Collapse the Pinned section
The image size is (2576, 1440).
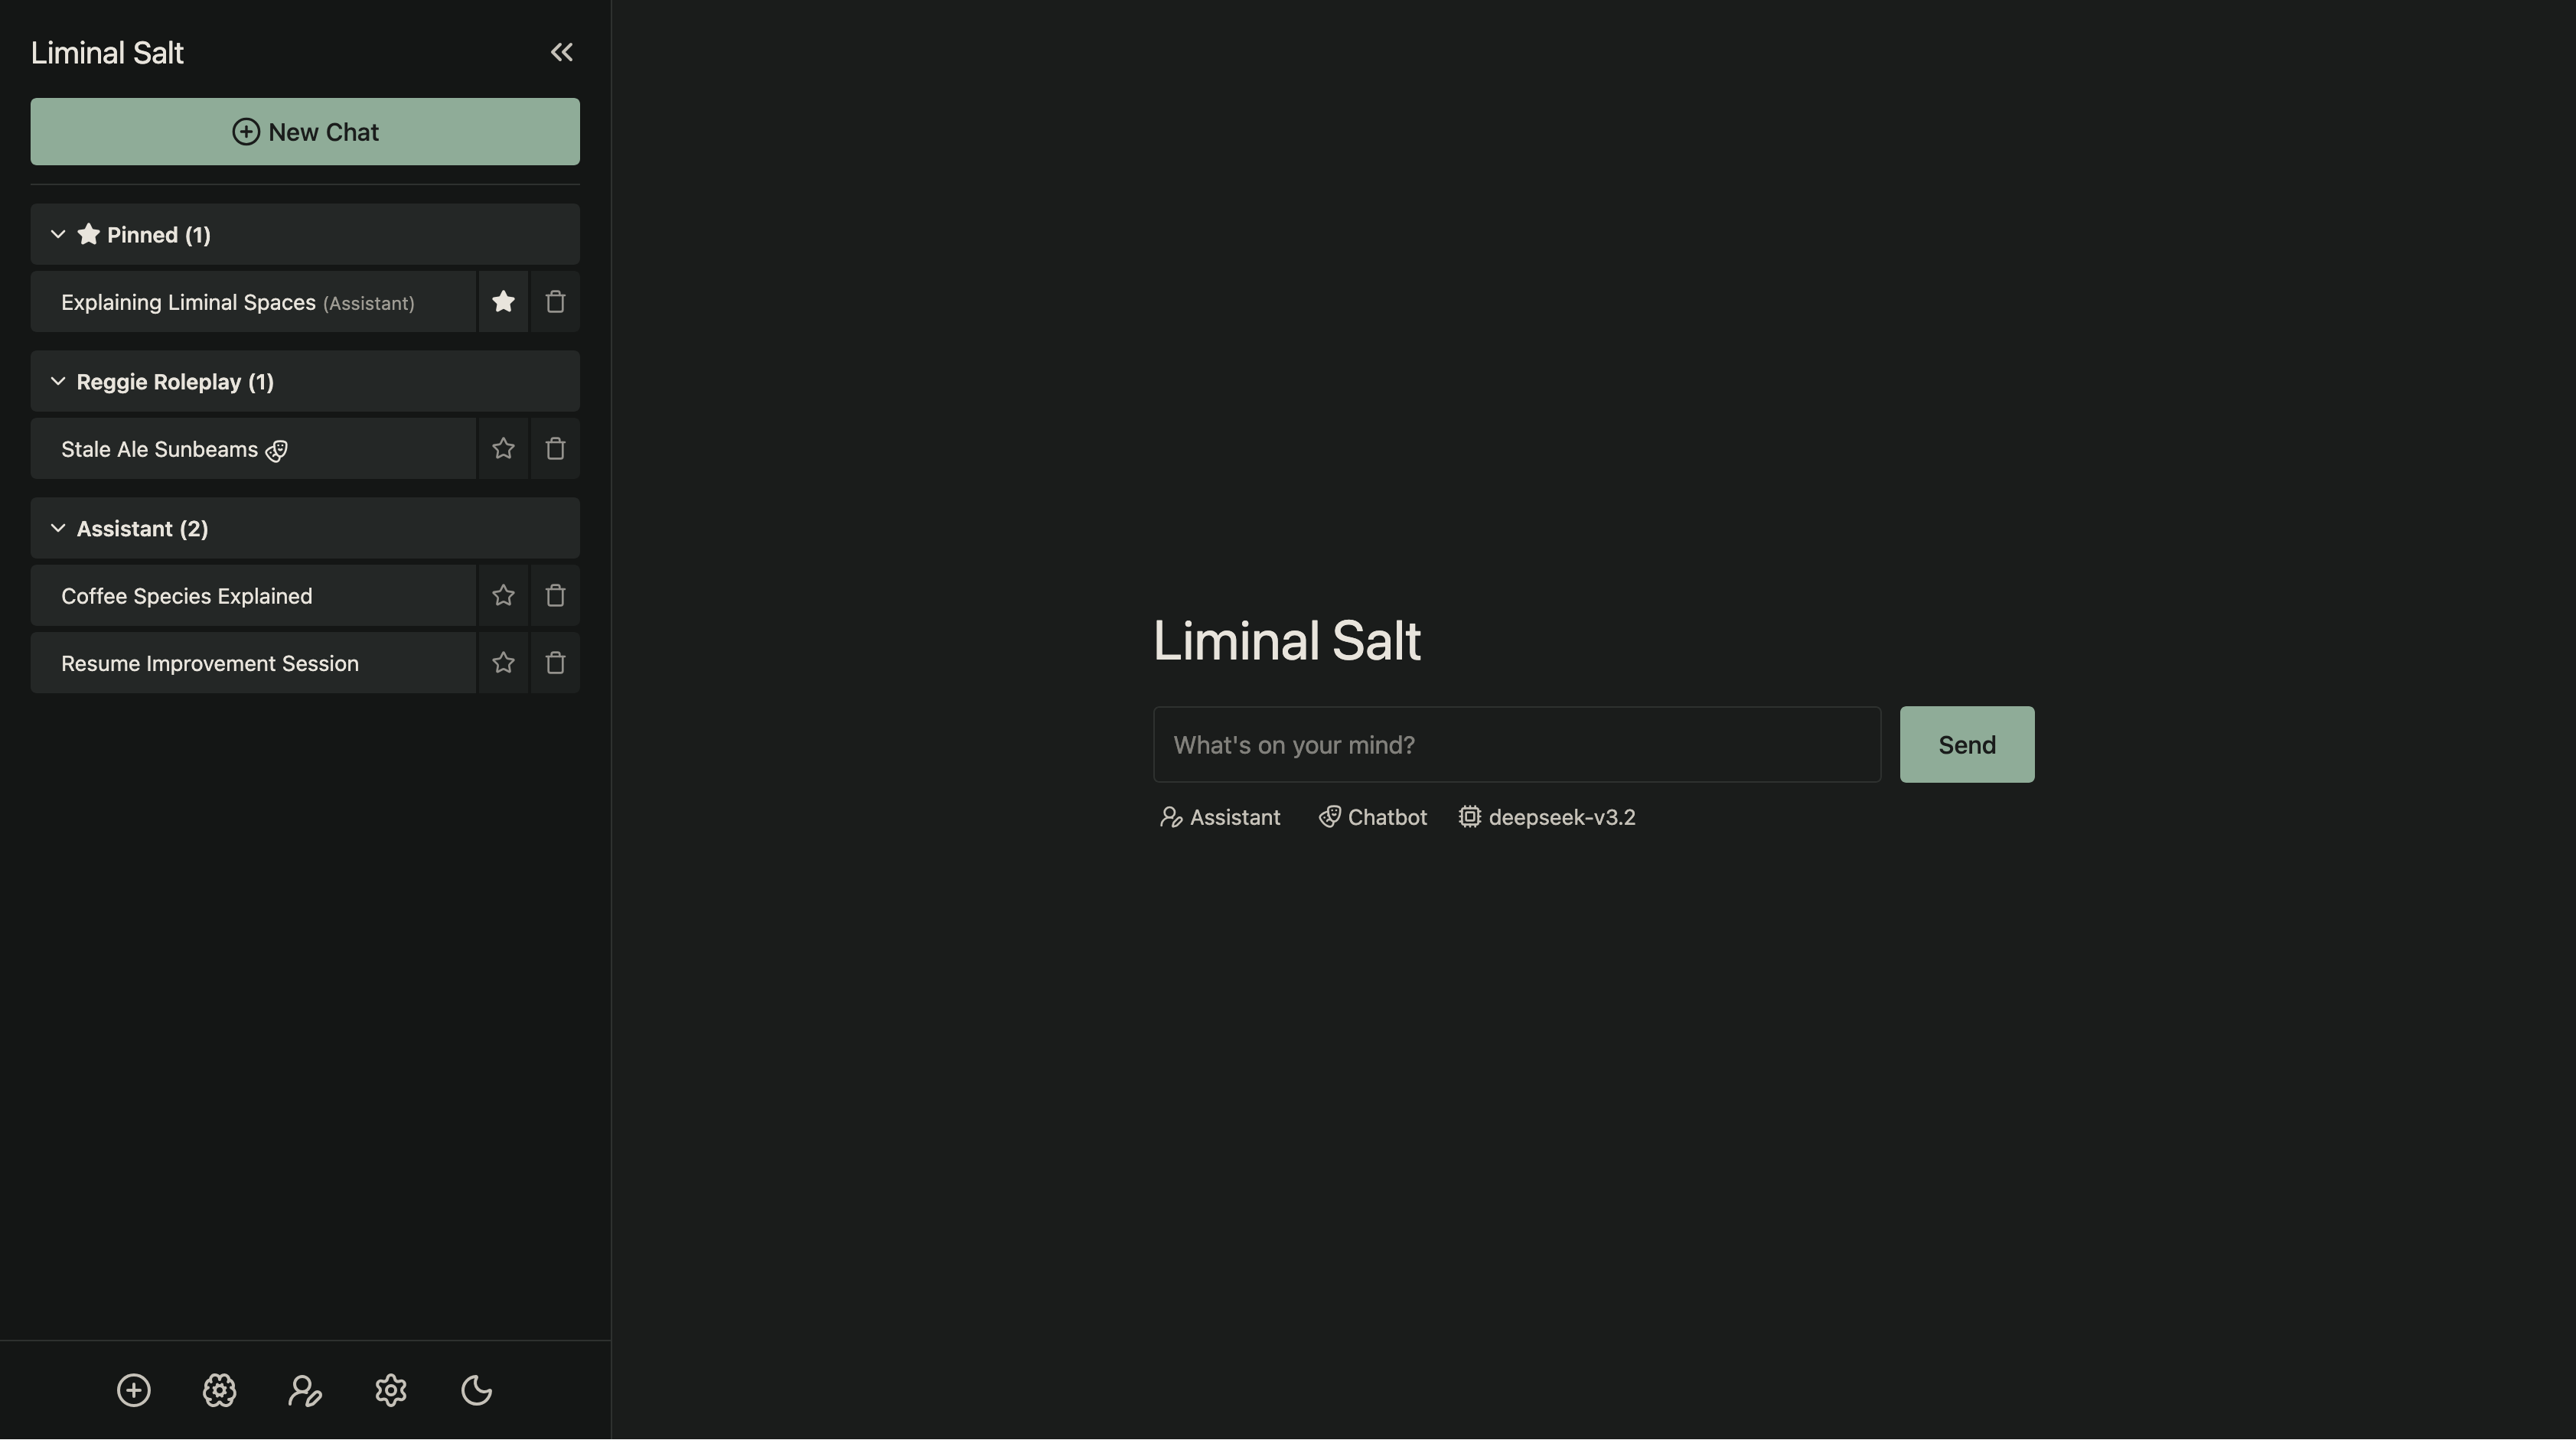click(x=58, y=234)
